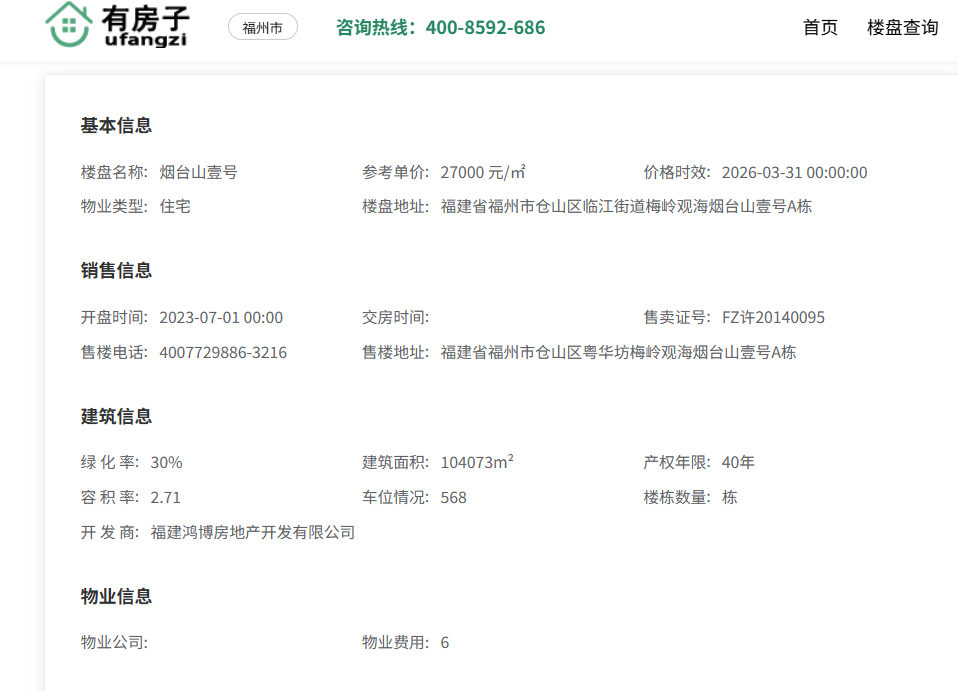Click the 开盘时间 value 2023-07-01
Image resolution: width=958 pixels, height=691 pixels.
point(220,318)
